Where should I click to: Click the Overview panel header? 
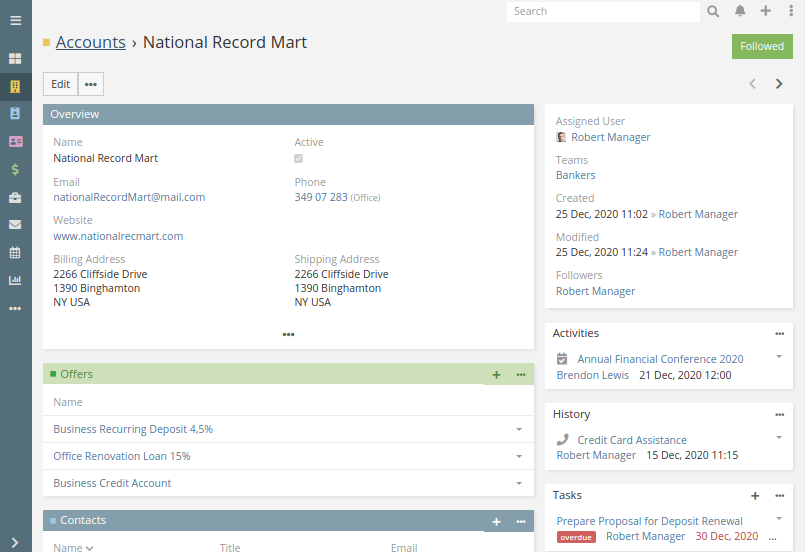coord(289,115)
